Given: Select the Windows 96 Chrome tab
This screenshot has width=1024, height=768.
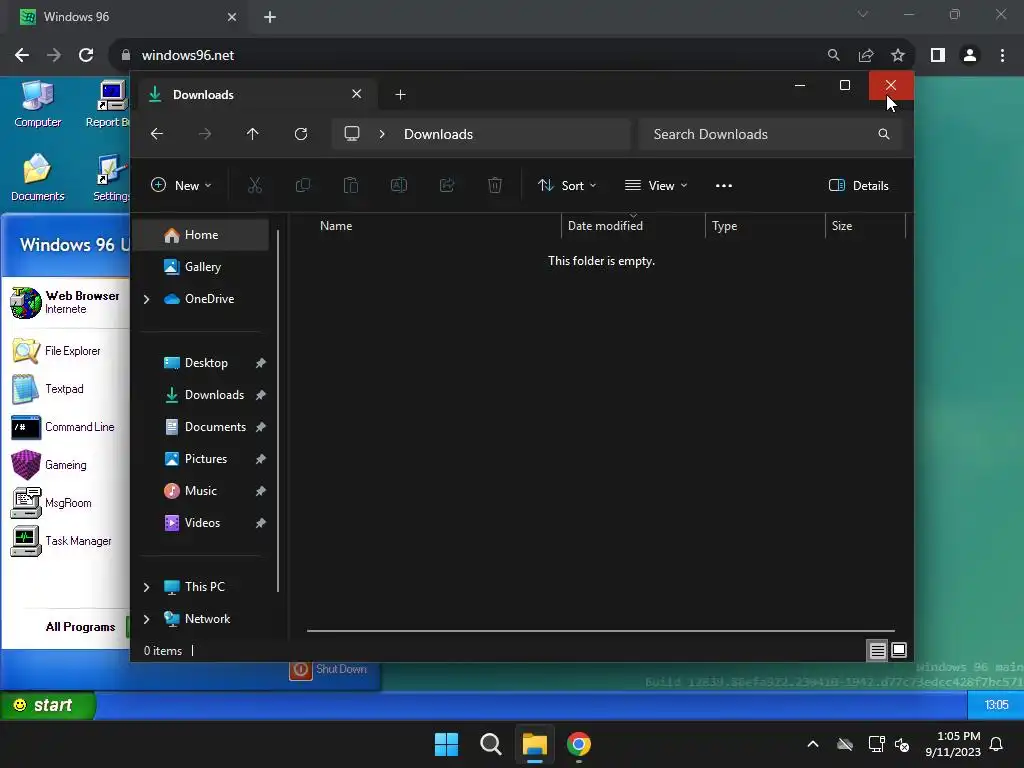Looking at the screenshot, I should coord(127,17).
